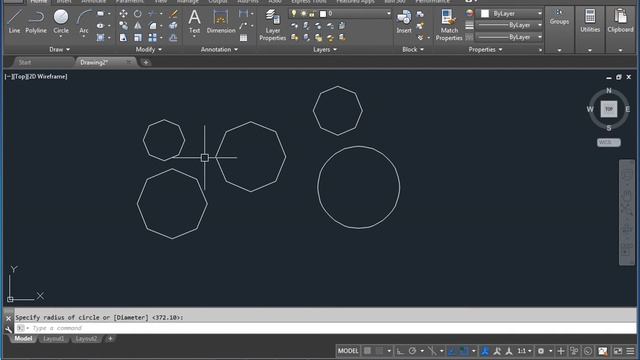This screenshot has height=360, width=640.
Task: Click the Explode tool icon
Action: click(173, 26)
